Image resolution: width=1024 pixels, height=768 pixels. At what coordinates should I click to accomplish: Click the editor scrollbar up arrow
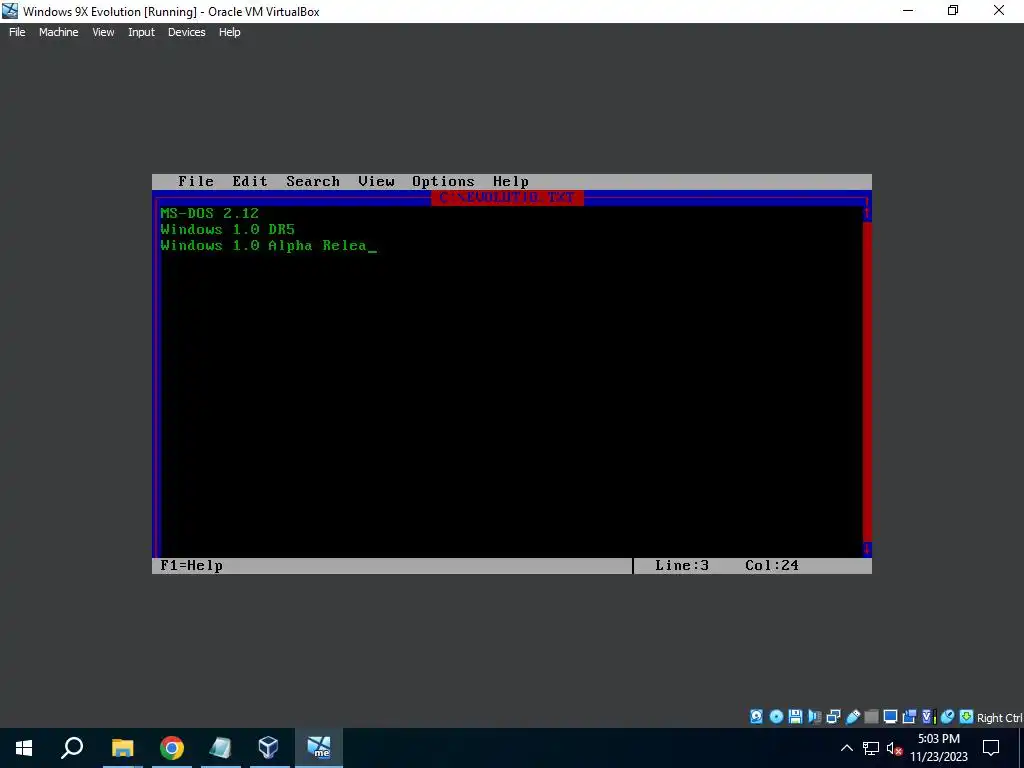tap(867, 214)
